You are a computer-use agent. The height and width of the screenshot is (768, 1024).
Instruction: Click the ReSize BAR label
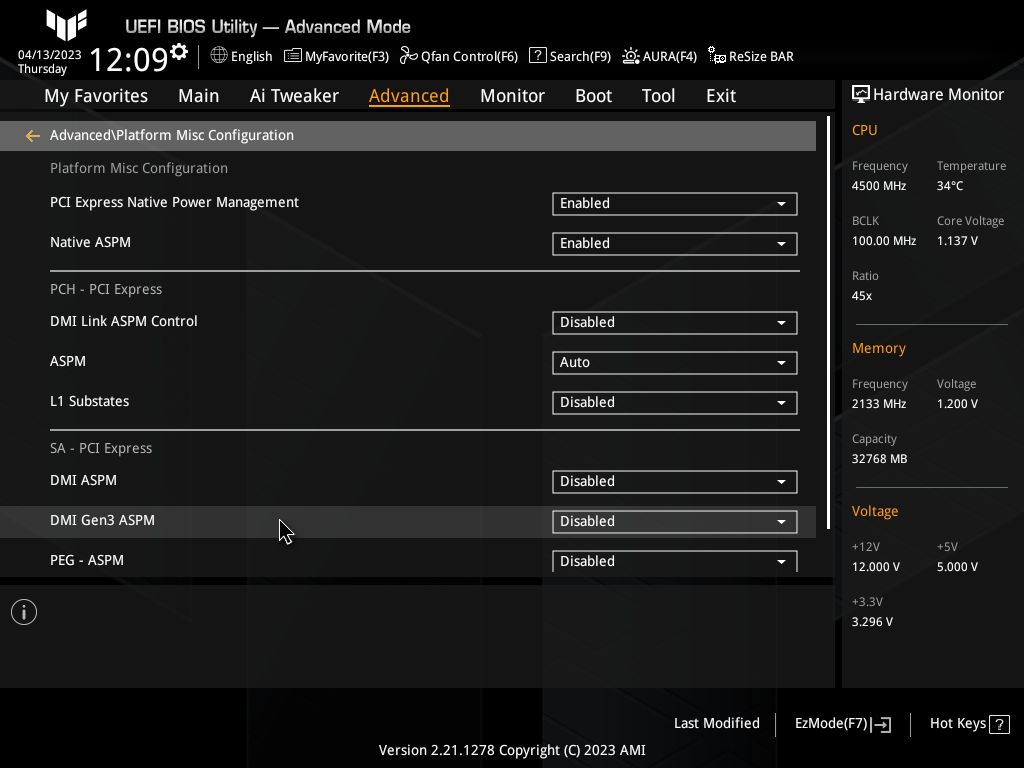coord(761,57)
